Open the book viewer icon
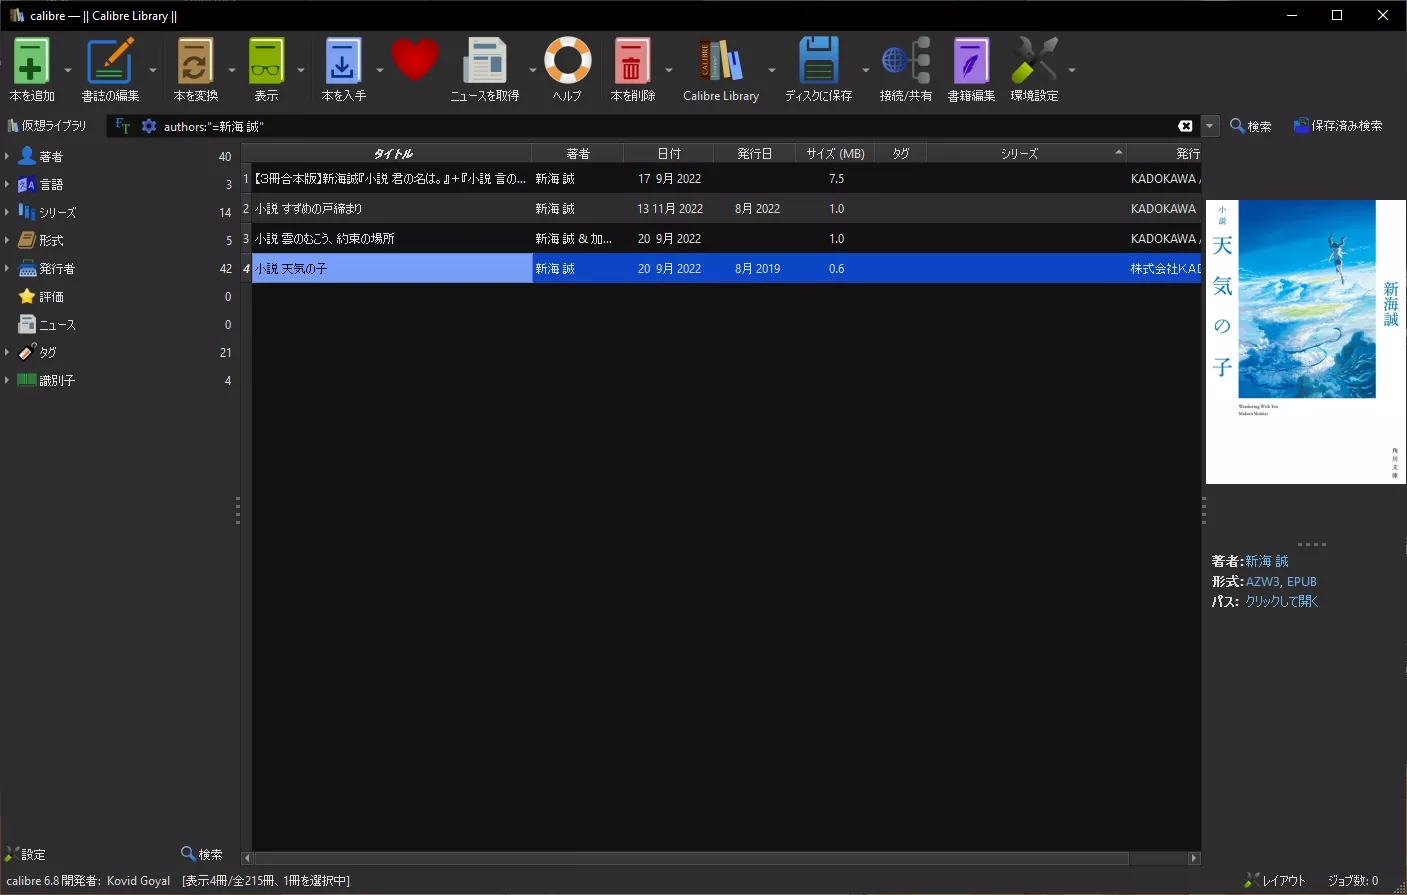1407x895 pixels. coord(266,62)
